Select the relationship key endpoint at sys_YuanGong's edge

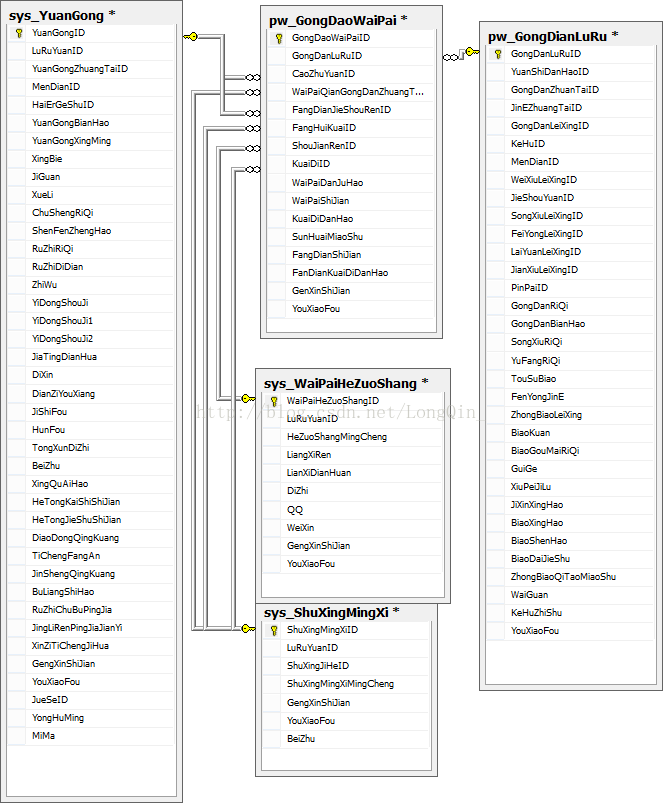(190, 36)
